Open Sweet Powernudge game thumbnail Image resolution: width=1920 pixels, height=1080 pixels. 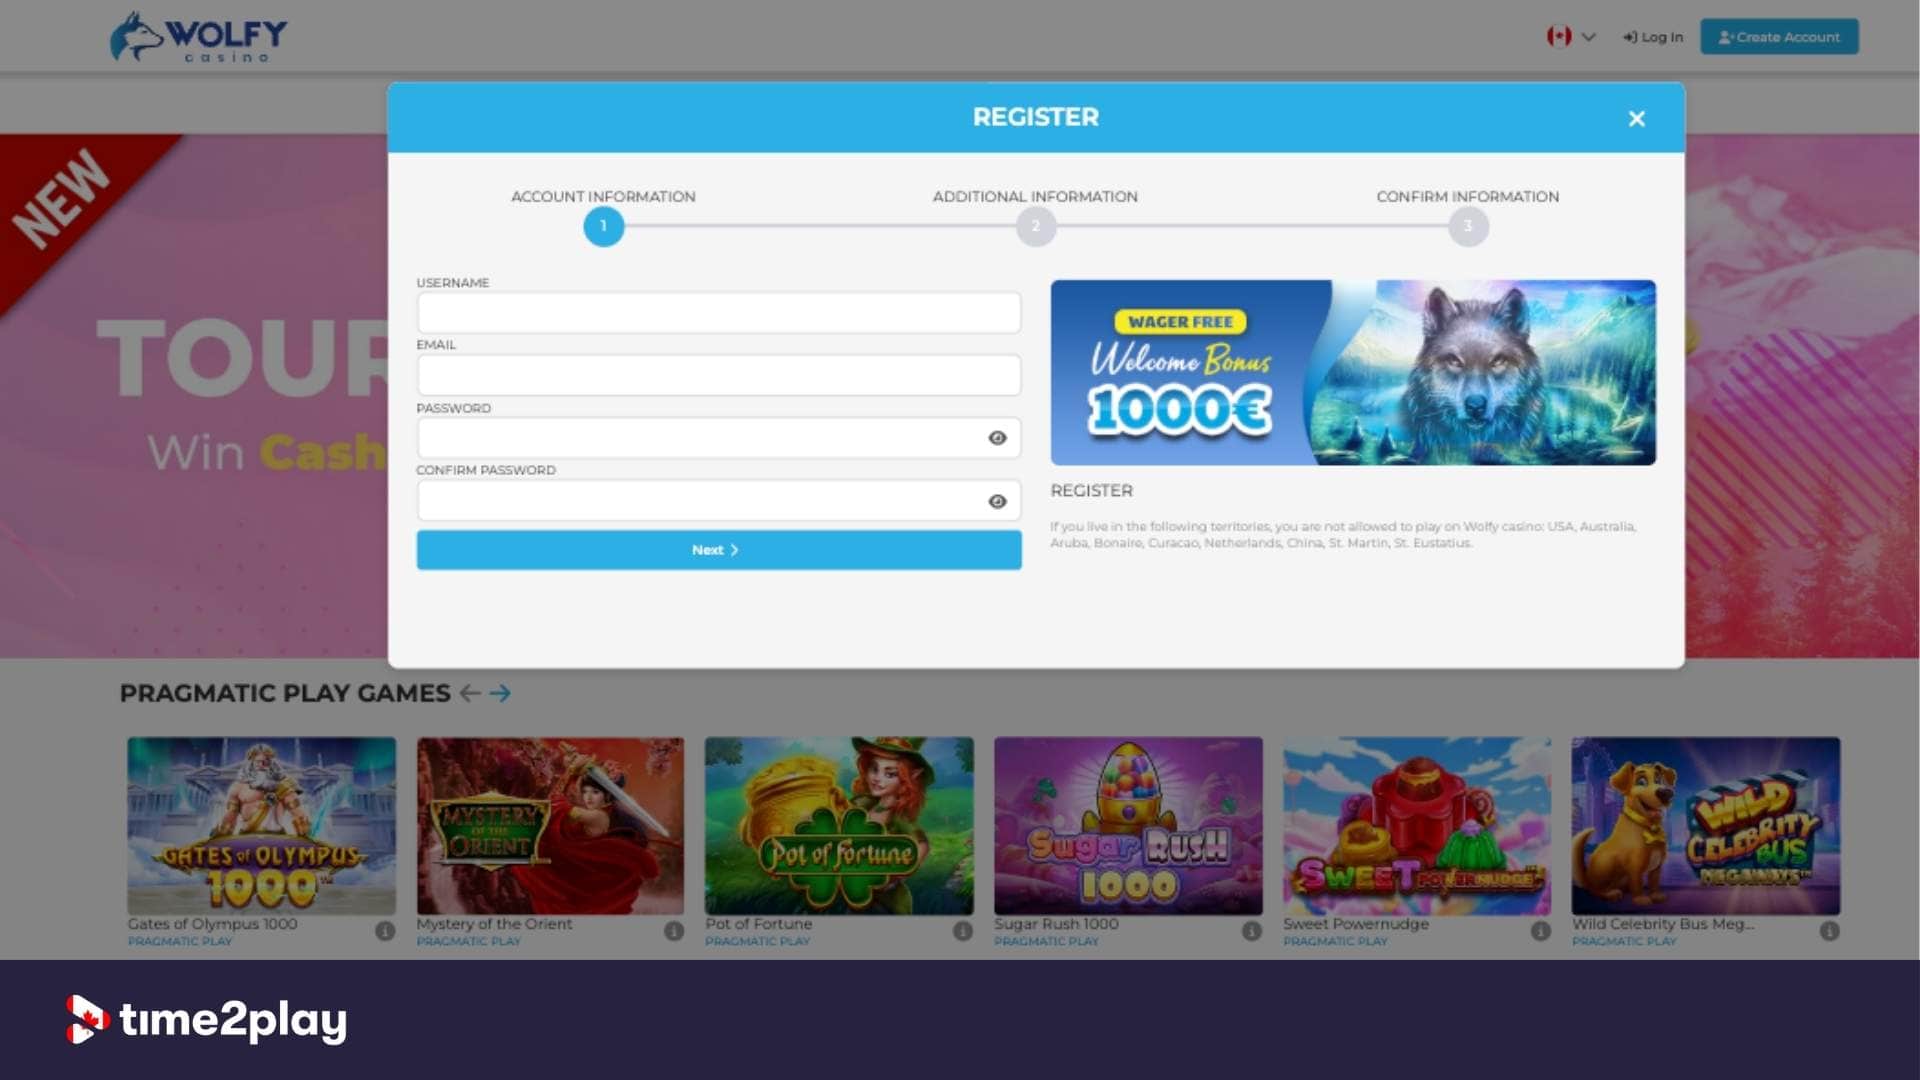coord(1417,826)
